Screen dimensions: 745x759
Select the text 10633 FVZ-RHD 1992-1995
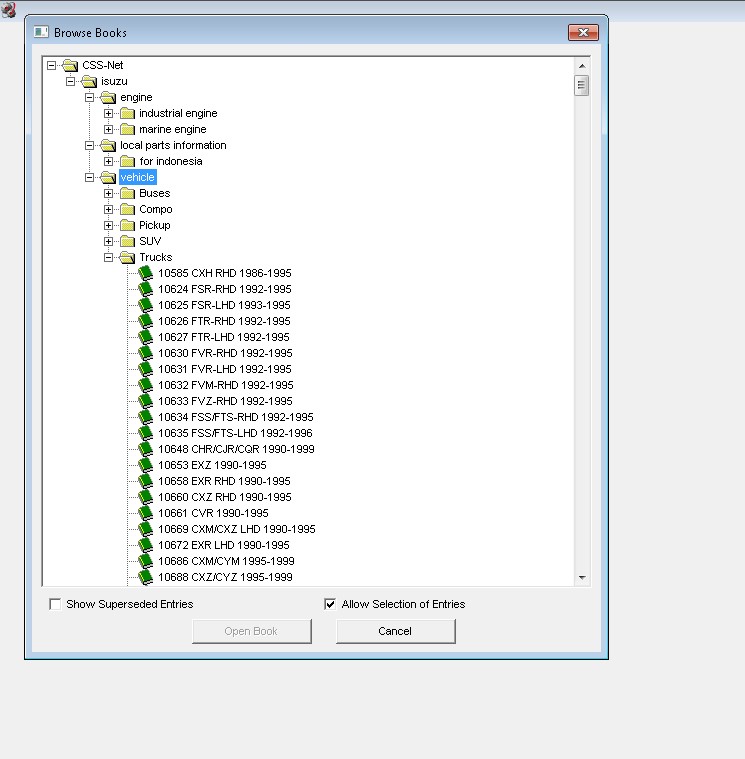(x=225, y=401)
